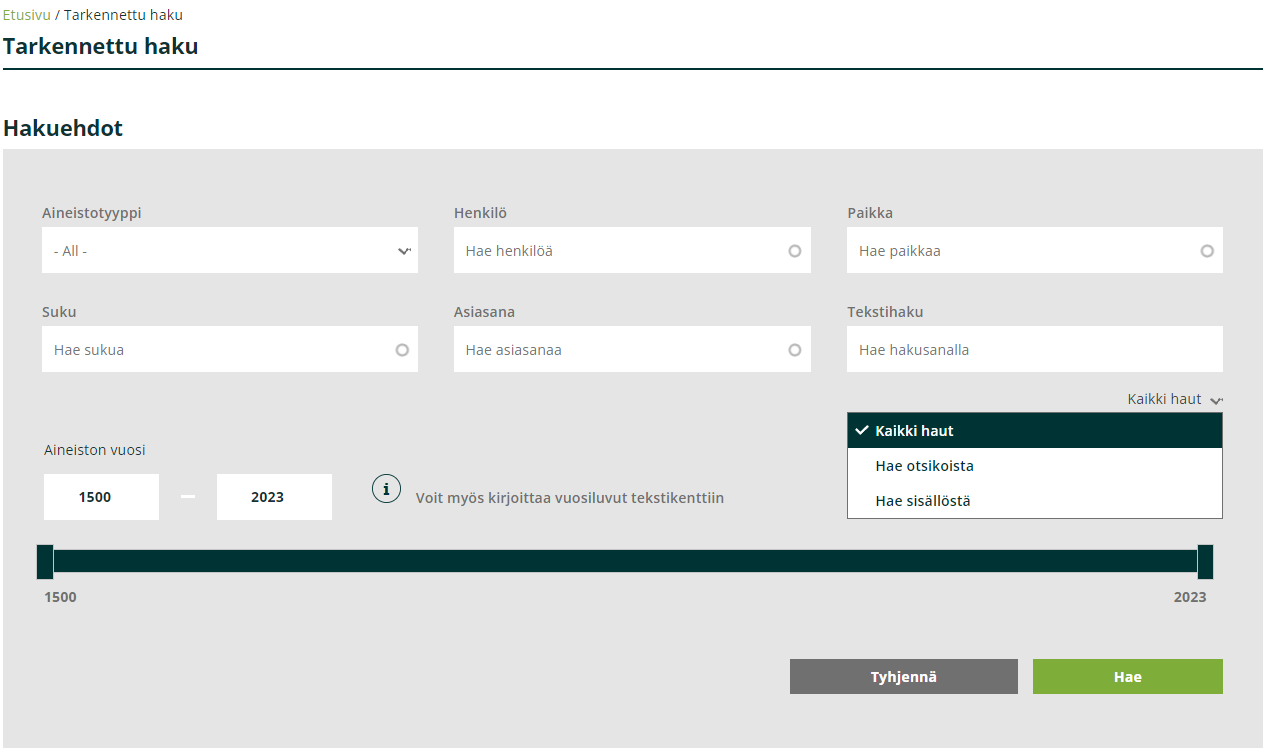Click the info icon beside year hint
1265x749 pixels.
386,489
